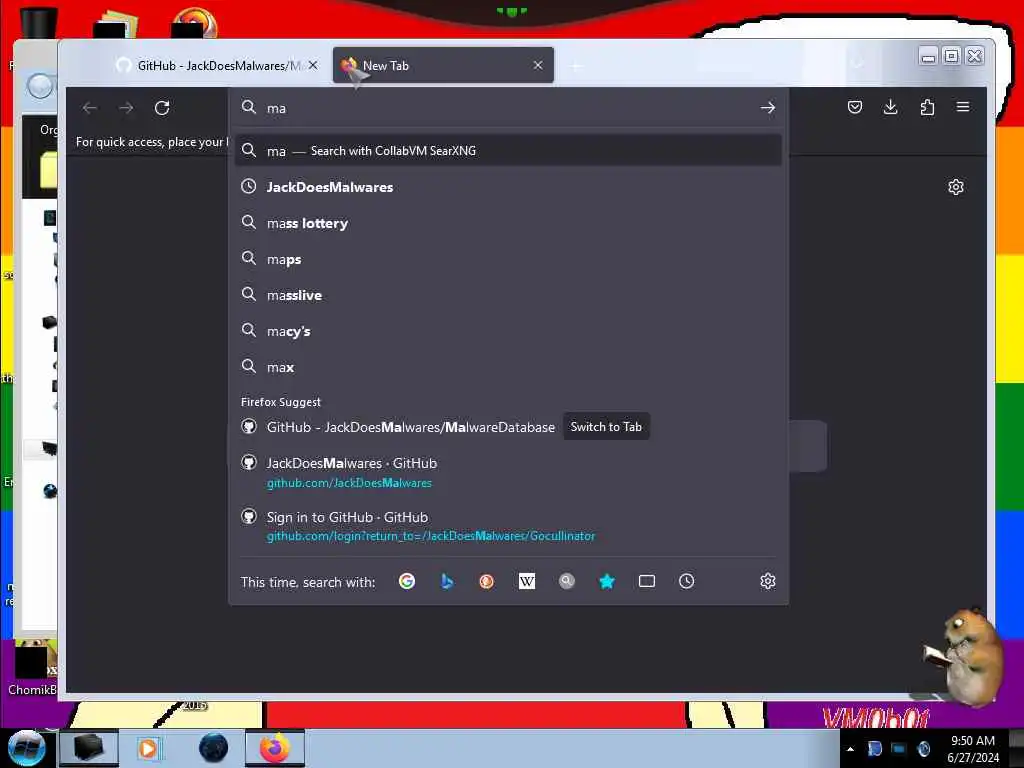Image resolution: width=1024 pixels, height=768 pixels.
Task: Choose the 'mass lottery' suggestion
Action: point(508,223)
